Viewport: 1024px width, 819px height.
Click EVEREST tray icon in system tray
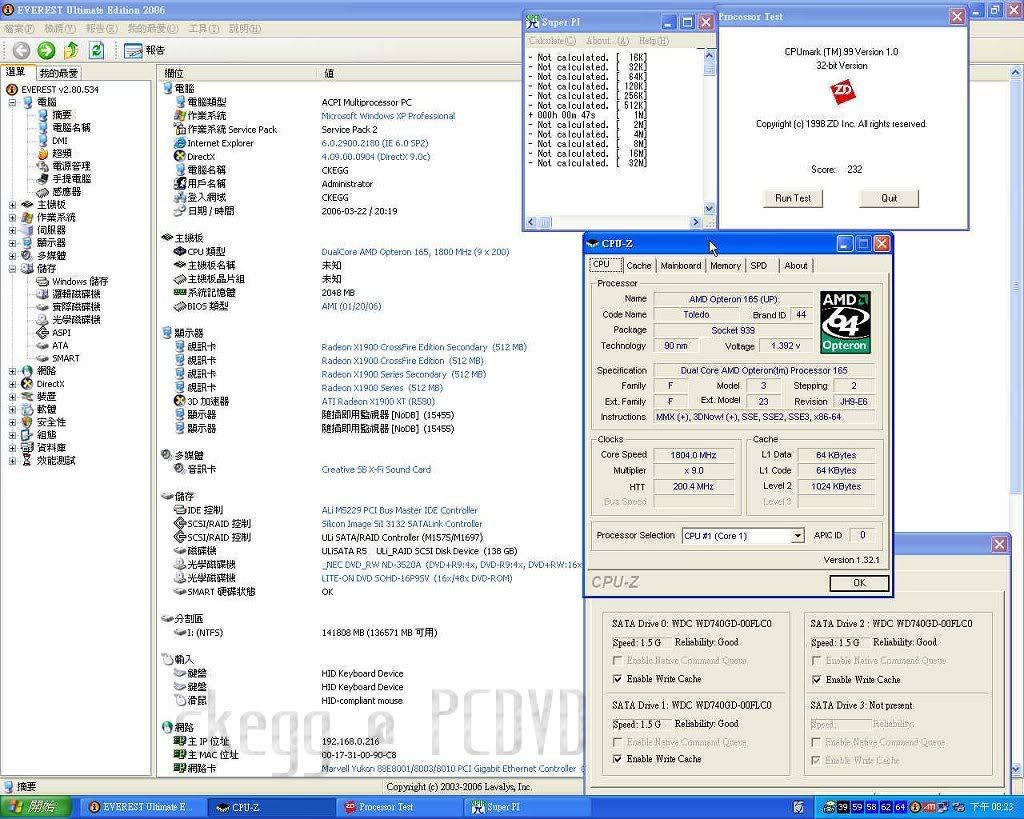click(x=915, y=807)
